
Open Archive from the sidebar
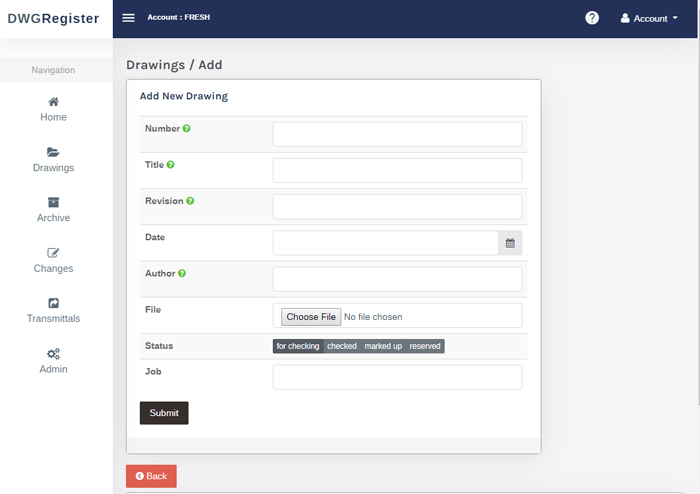54,210
